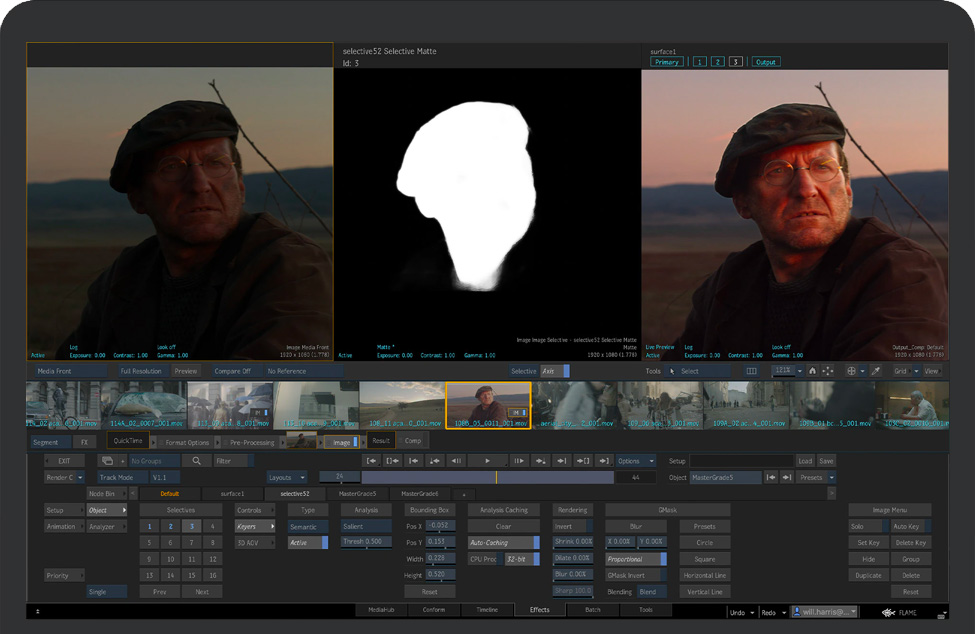This screenshot has width=975, height=634.
Task: Click the home reset-view icon
Action: [x=812, y=371]
